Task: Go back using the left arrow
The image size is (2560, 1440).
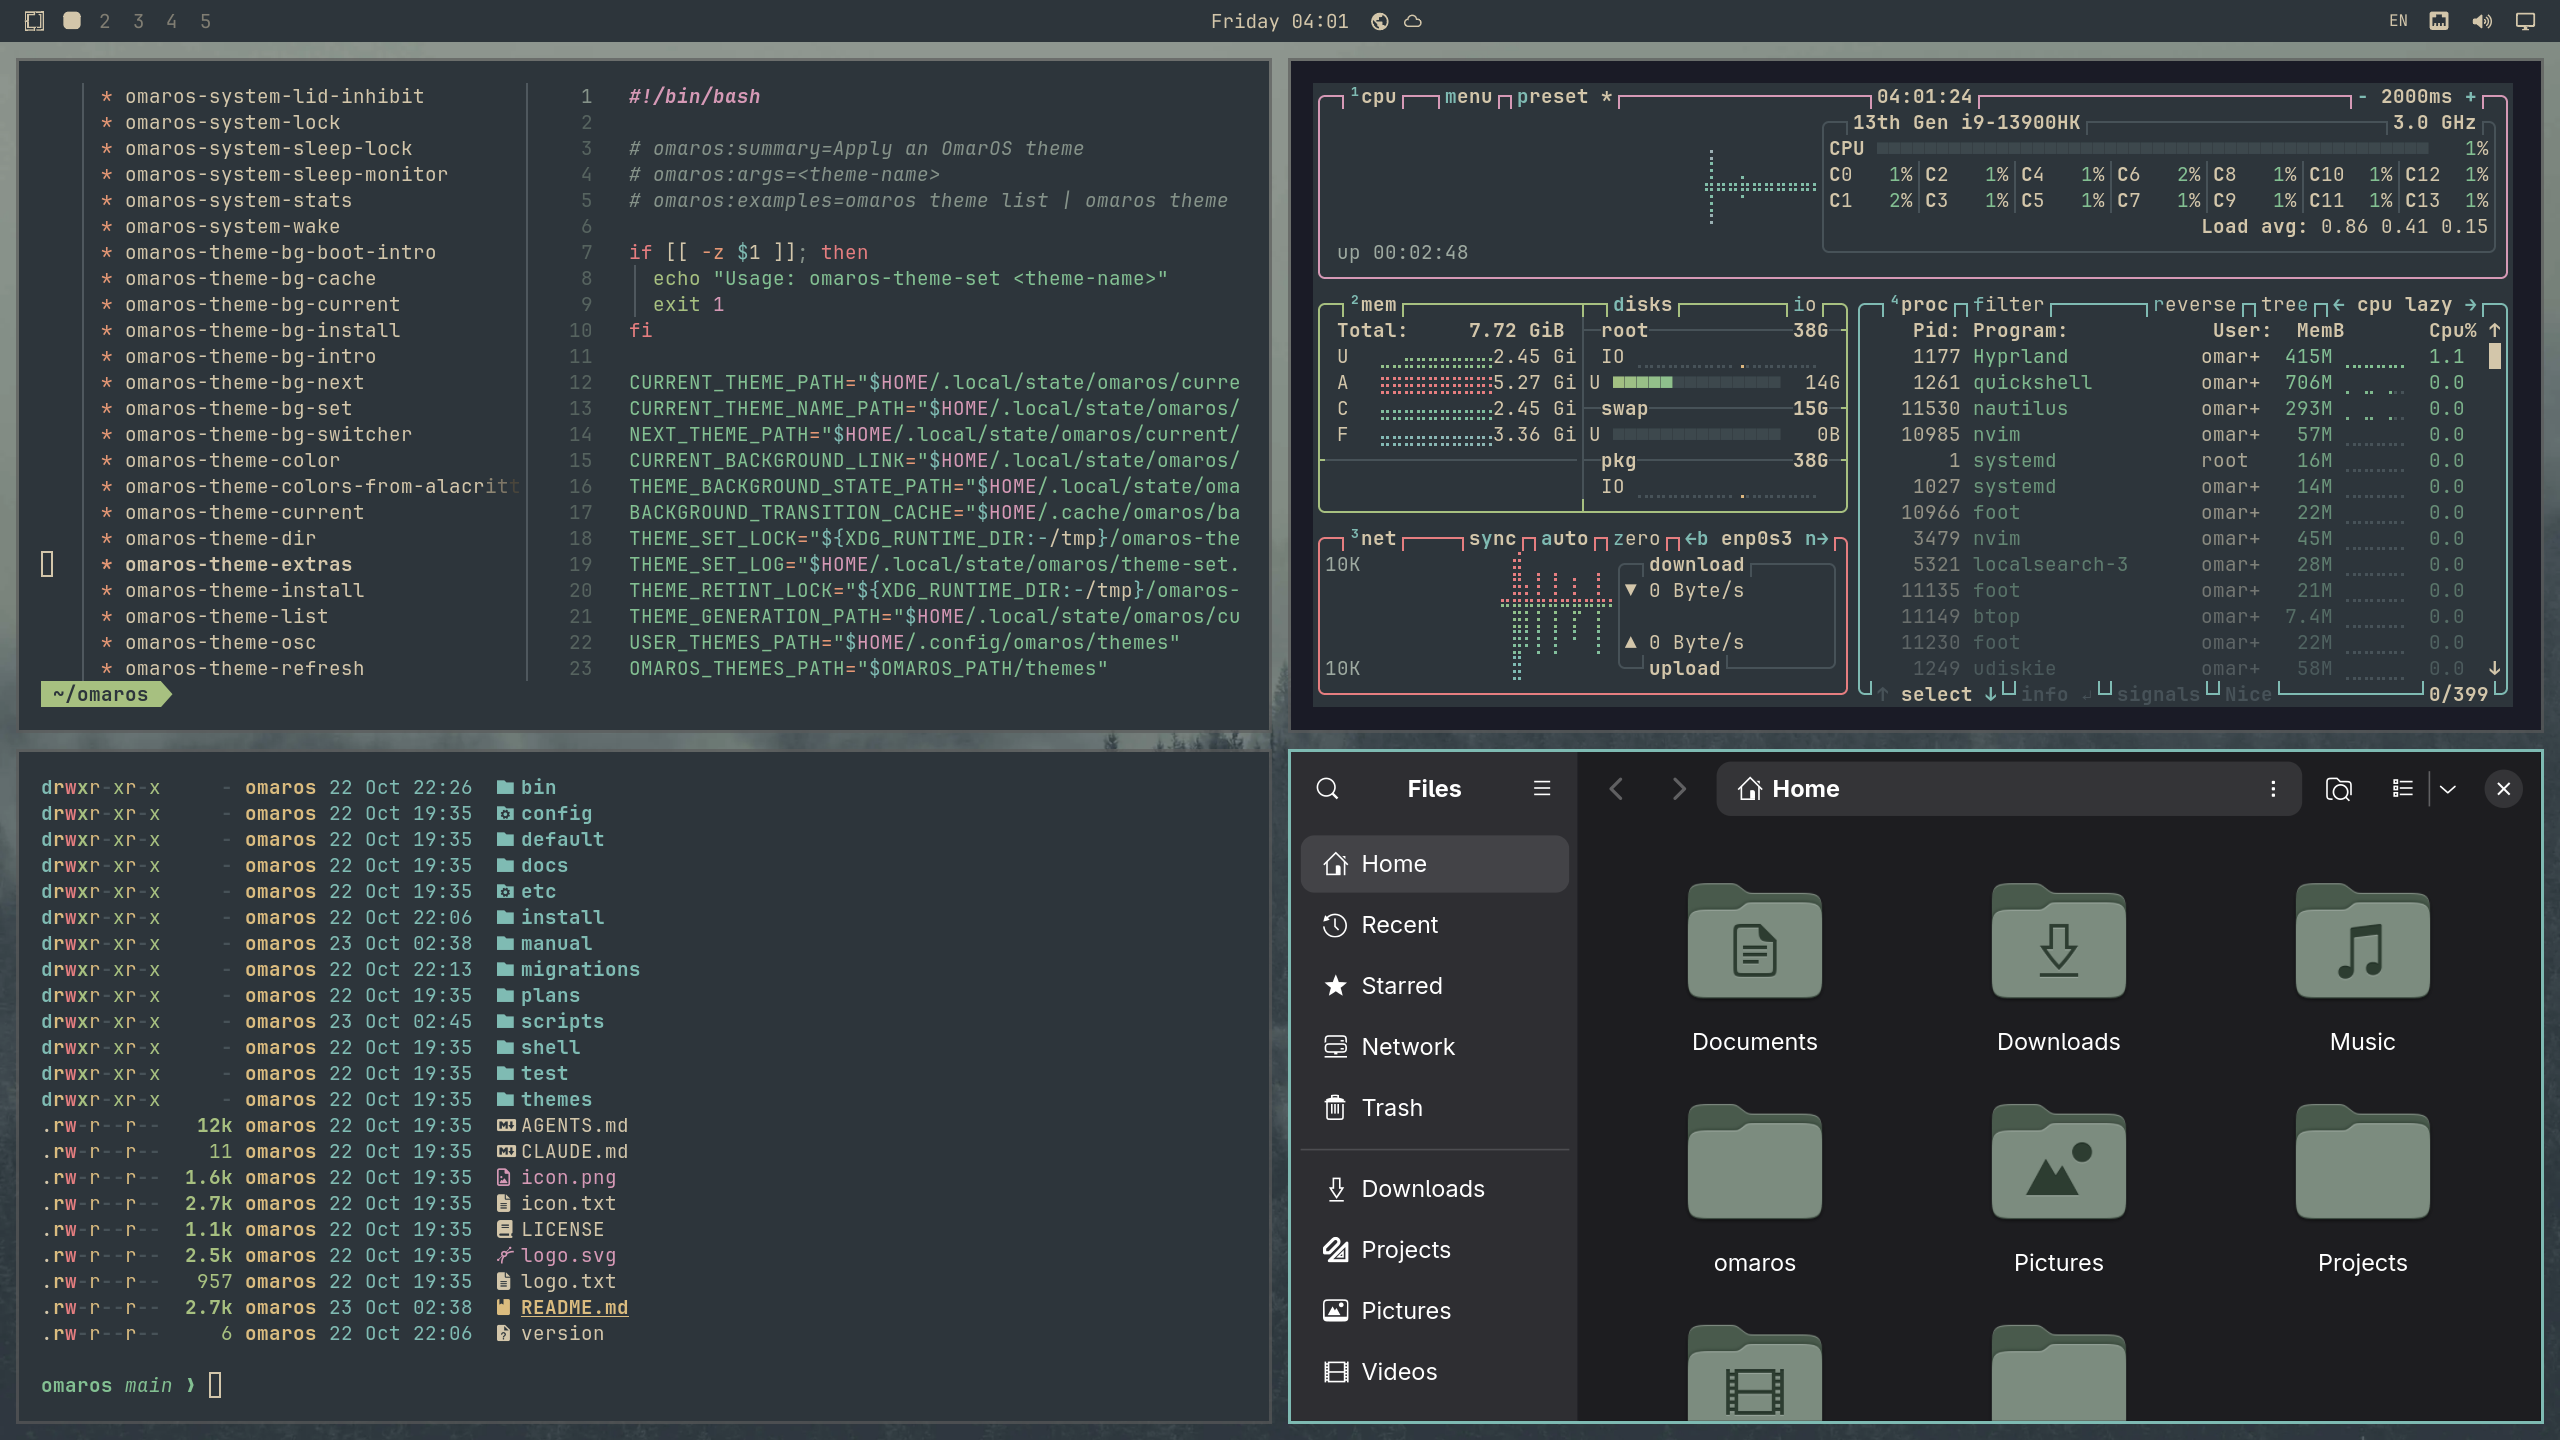Action: [x=1616, y=789]
